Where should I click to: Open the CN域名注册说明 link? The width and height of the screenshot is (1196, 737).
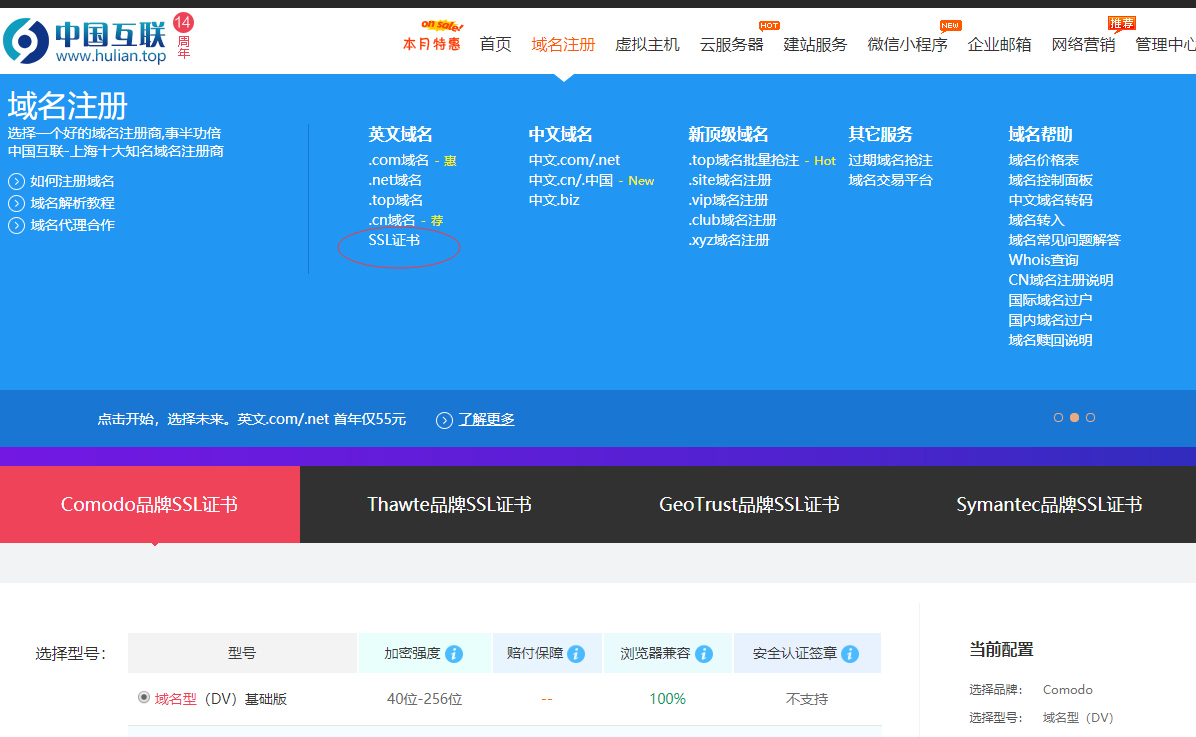pyautogui.click(x=1061, y=280)
